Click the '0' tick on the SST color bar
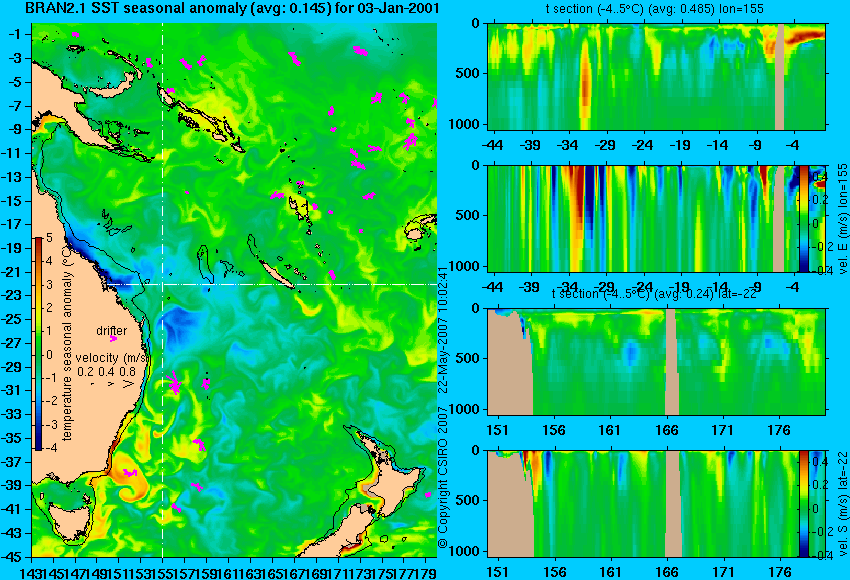Viewport: 850px width, 580px height. (x=49, y=355)
